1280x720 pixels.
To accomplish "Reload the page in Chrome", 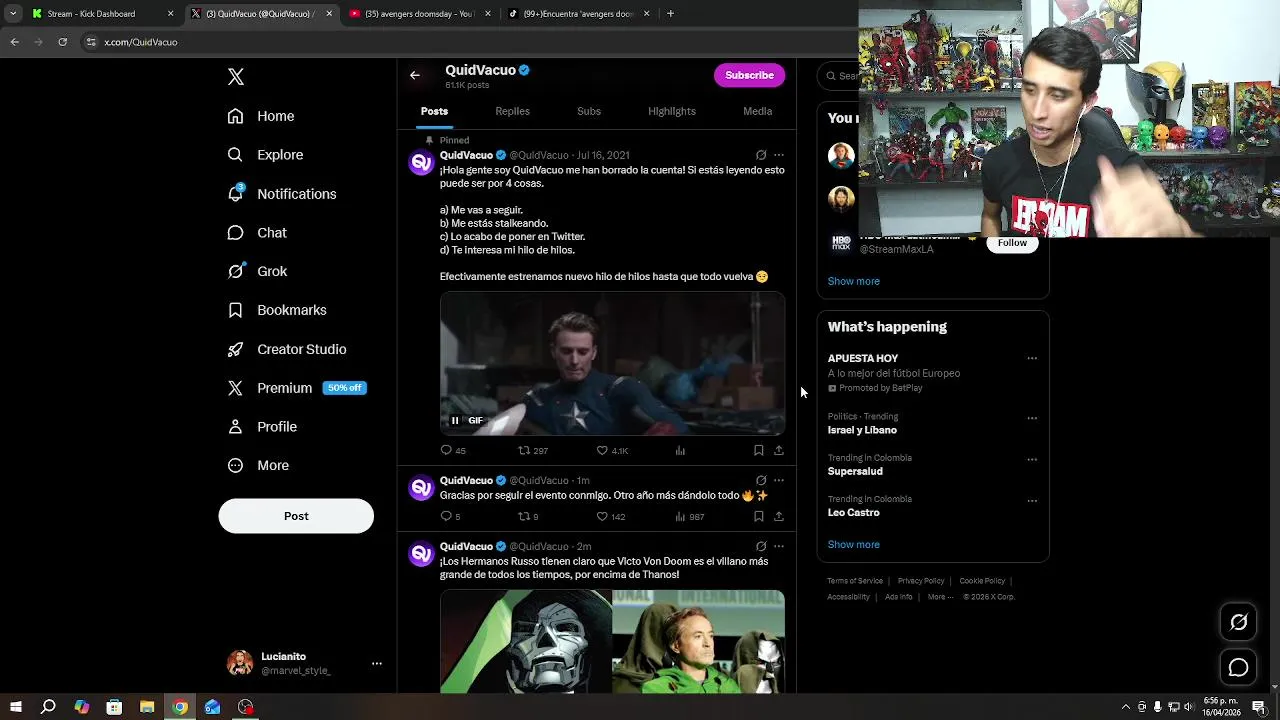I will 62,42.
